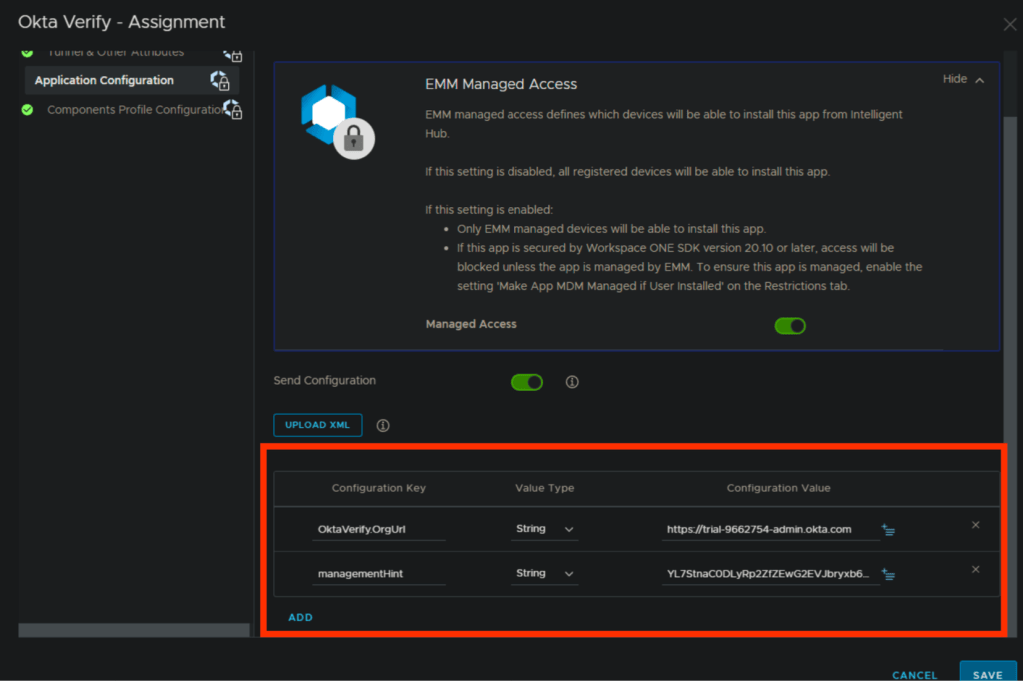Click the sidebar horizontal scrollbar
Image resolution: width=1023 pixels, height=681 pixels.
tap(134, 630)
